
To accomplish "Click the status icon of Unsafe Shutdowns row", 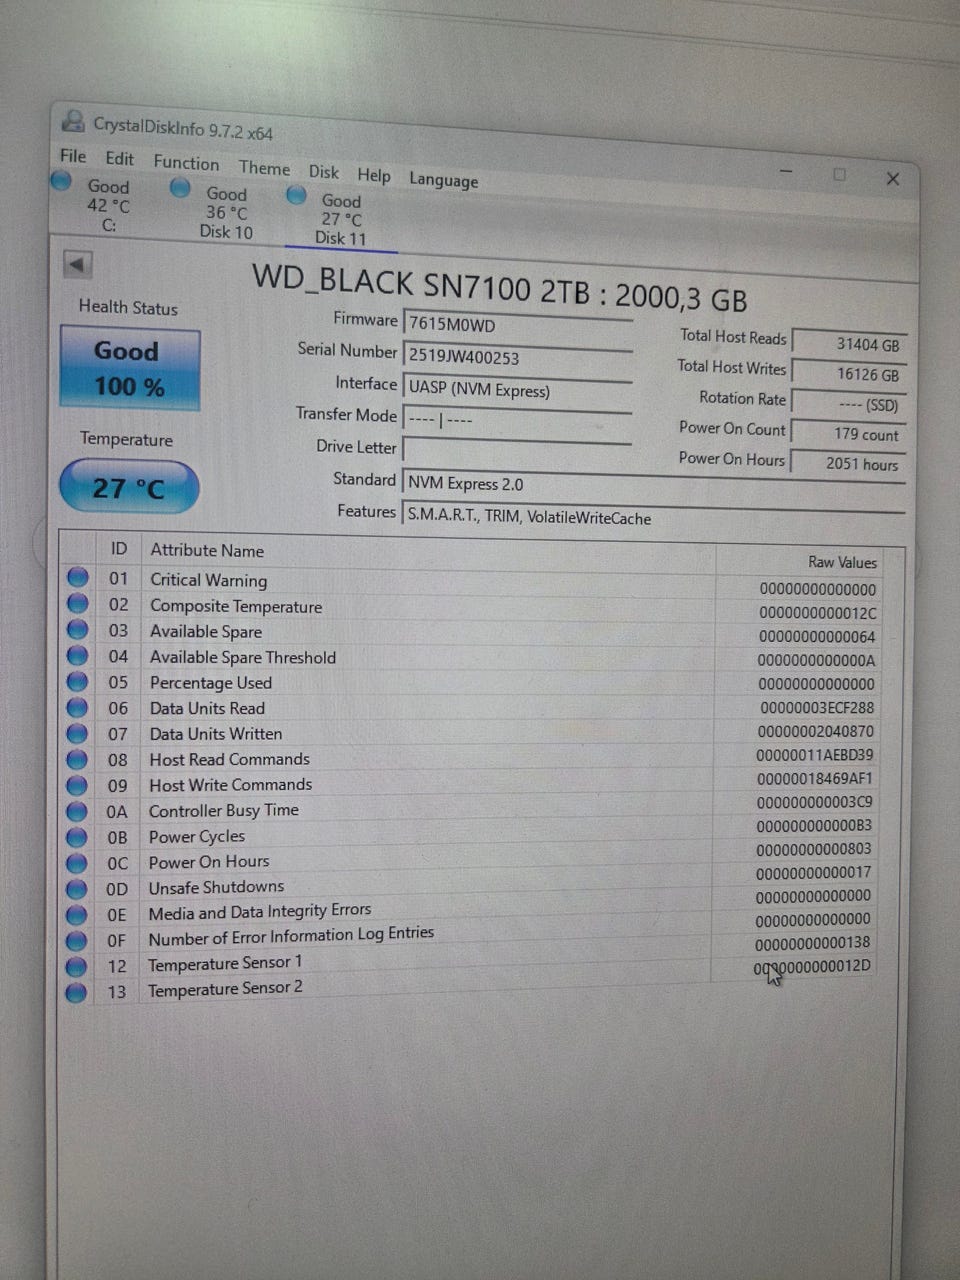I will [x=76, y=889].
